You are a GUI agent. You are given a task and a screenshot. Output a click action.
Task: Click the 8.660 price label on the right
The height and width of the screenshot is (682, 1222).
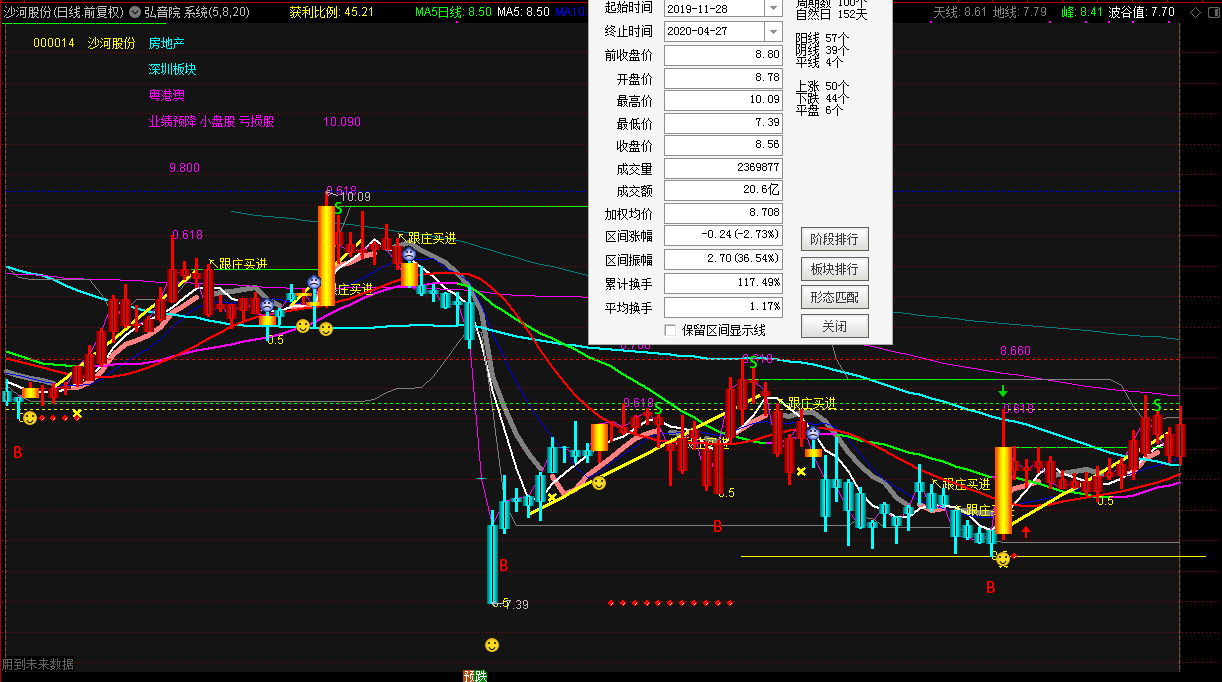1015,351
